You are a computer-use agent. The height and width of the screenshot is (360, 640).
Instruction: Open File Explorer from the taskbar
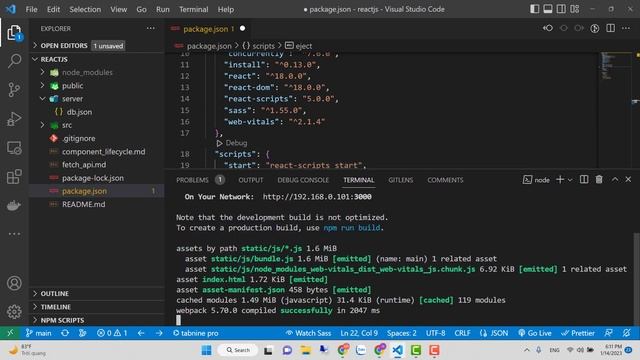point(305,350)
